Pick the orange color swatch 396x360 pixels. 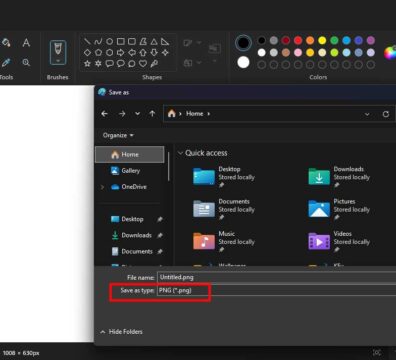(x=310, y=40)
